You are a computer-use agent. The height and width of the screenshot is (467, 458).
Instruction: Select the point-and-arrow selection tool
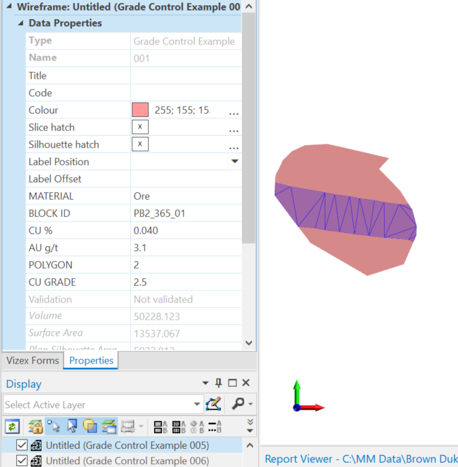pos(53,426)
